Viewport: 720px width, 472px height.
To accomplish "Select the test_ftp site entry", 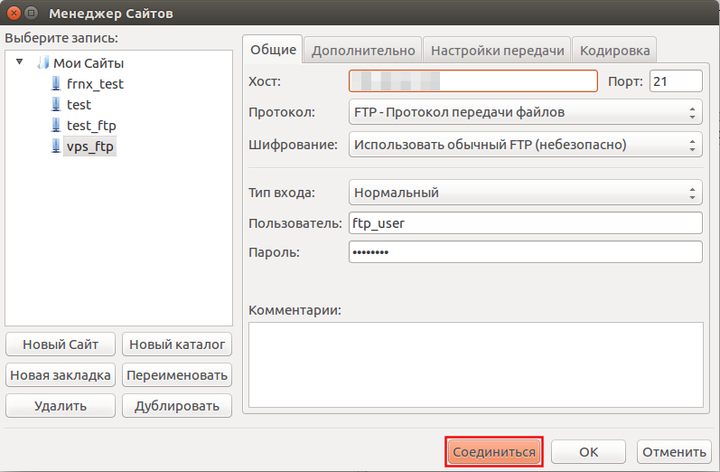I will [x=91, y=125].
